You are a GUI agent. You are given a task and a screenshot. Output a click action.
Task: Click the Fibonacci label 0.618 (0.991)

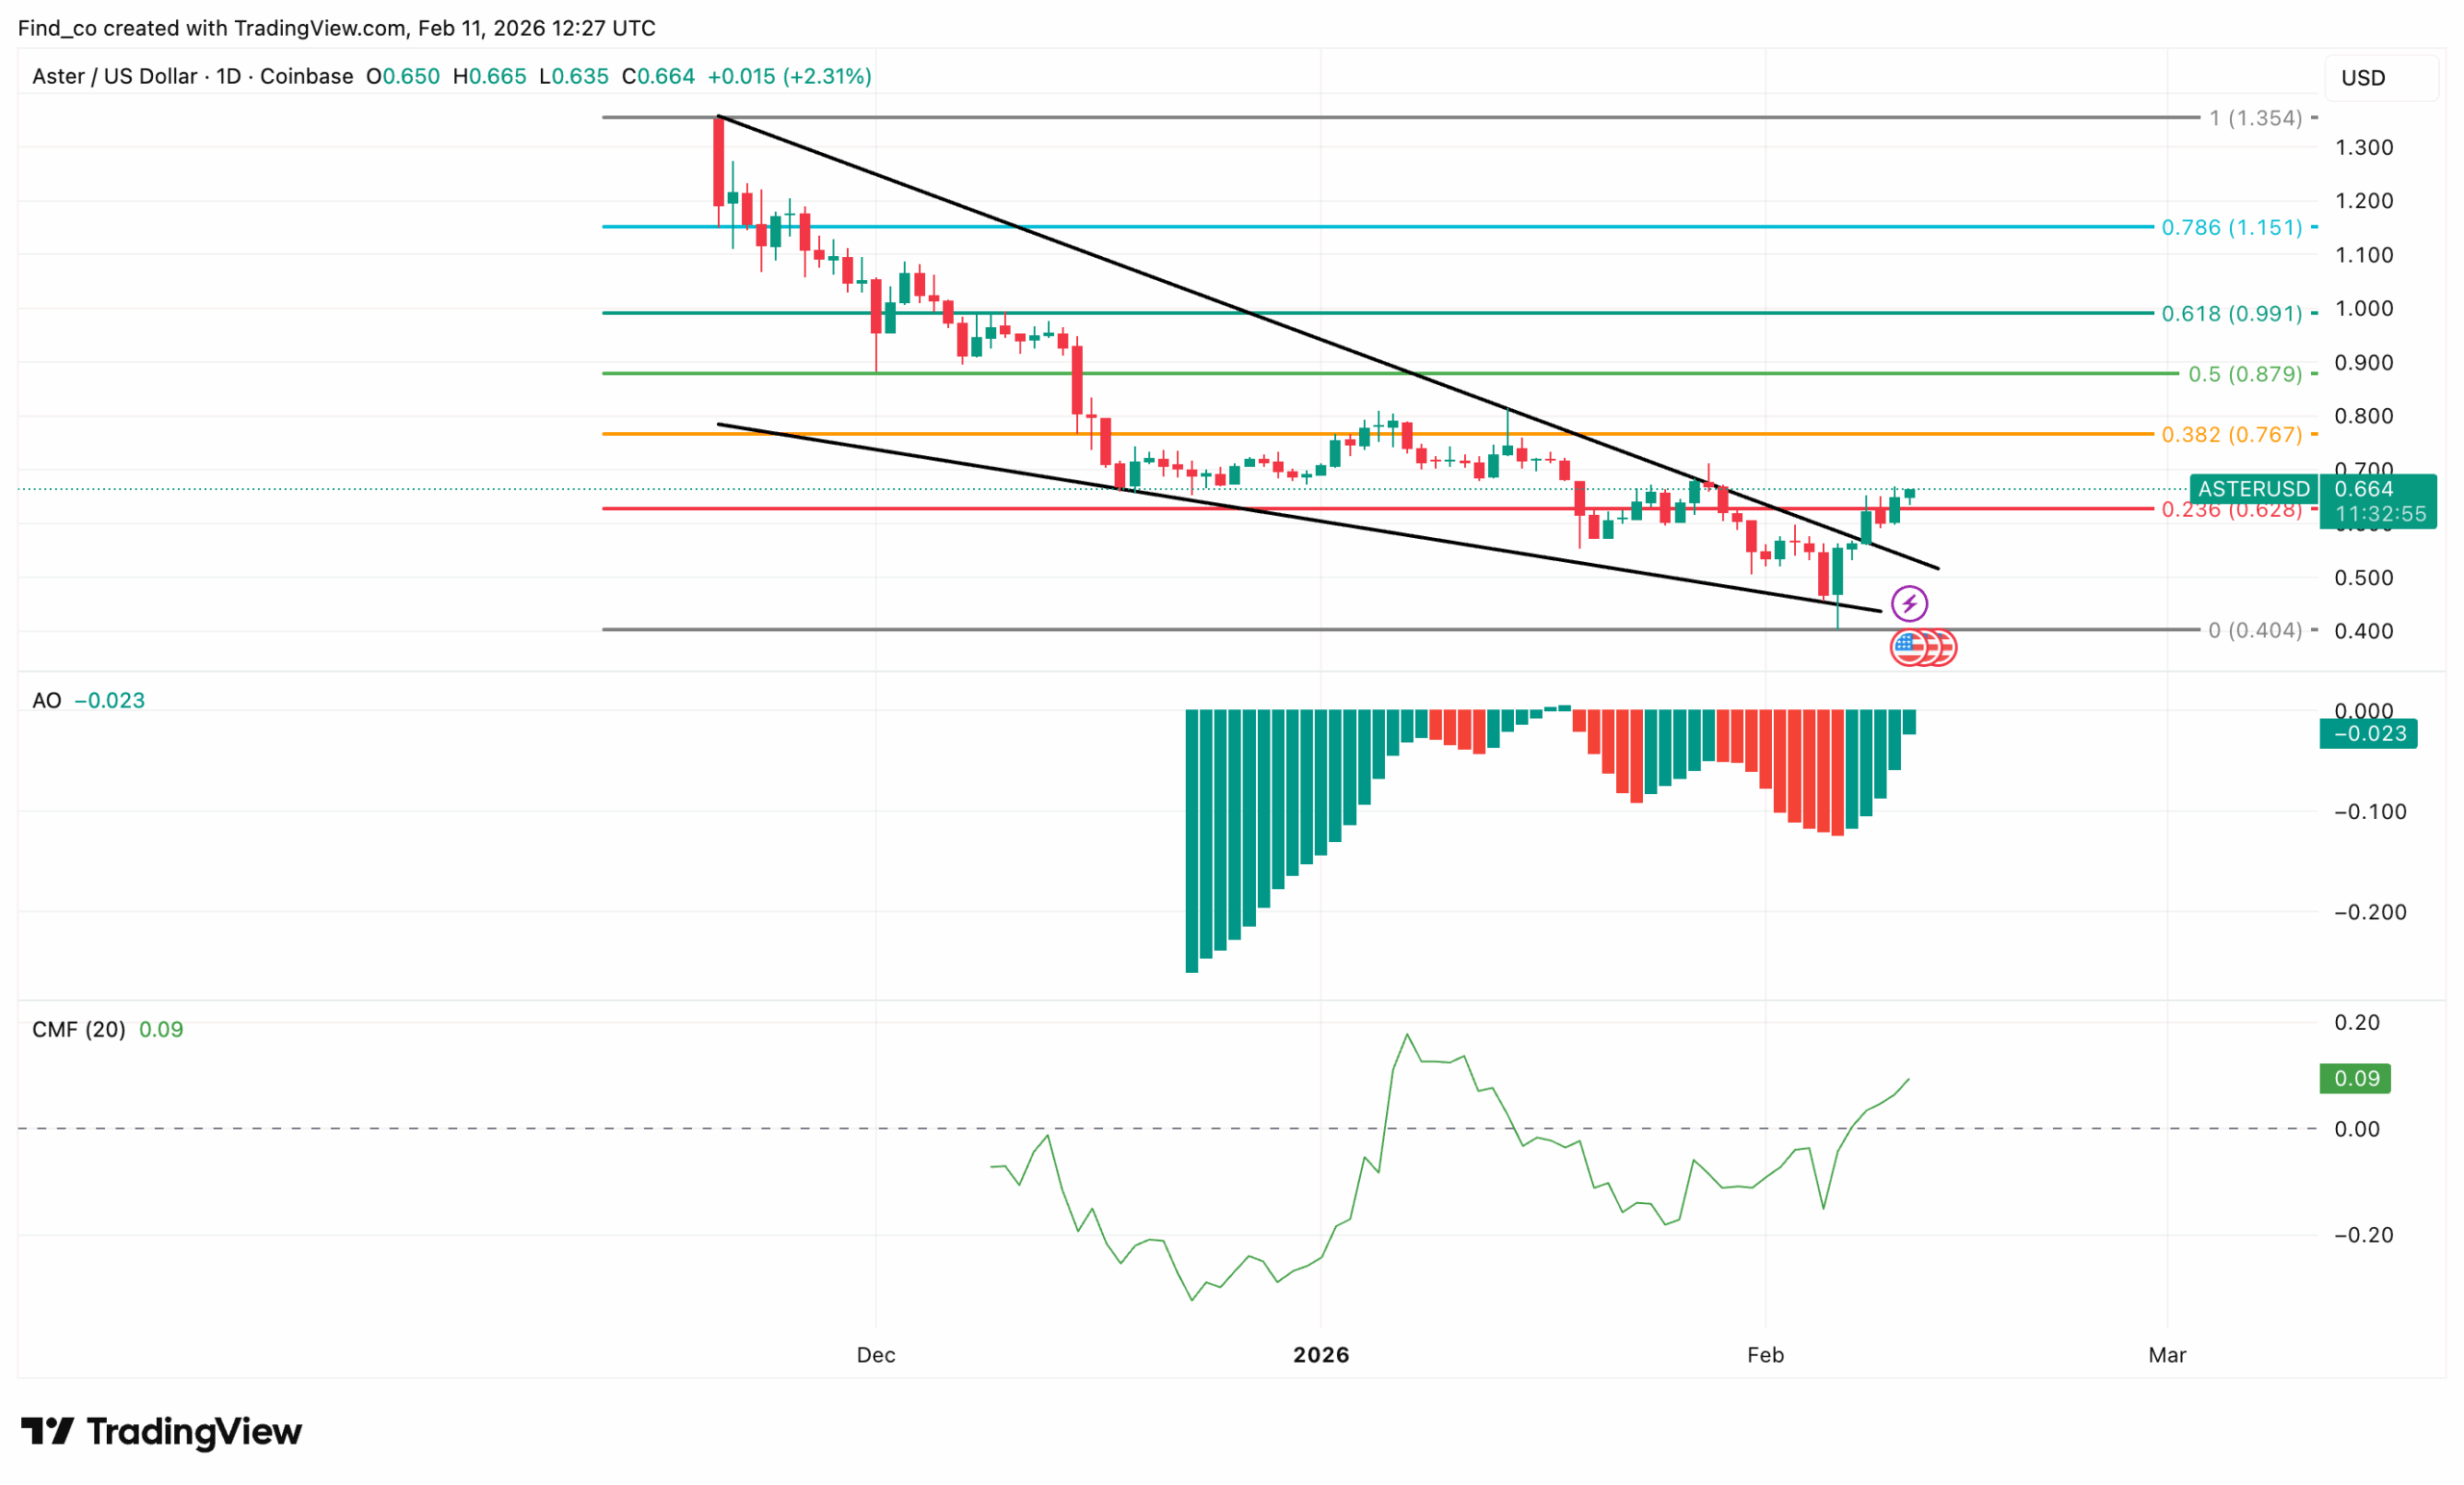2232,313
